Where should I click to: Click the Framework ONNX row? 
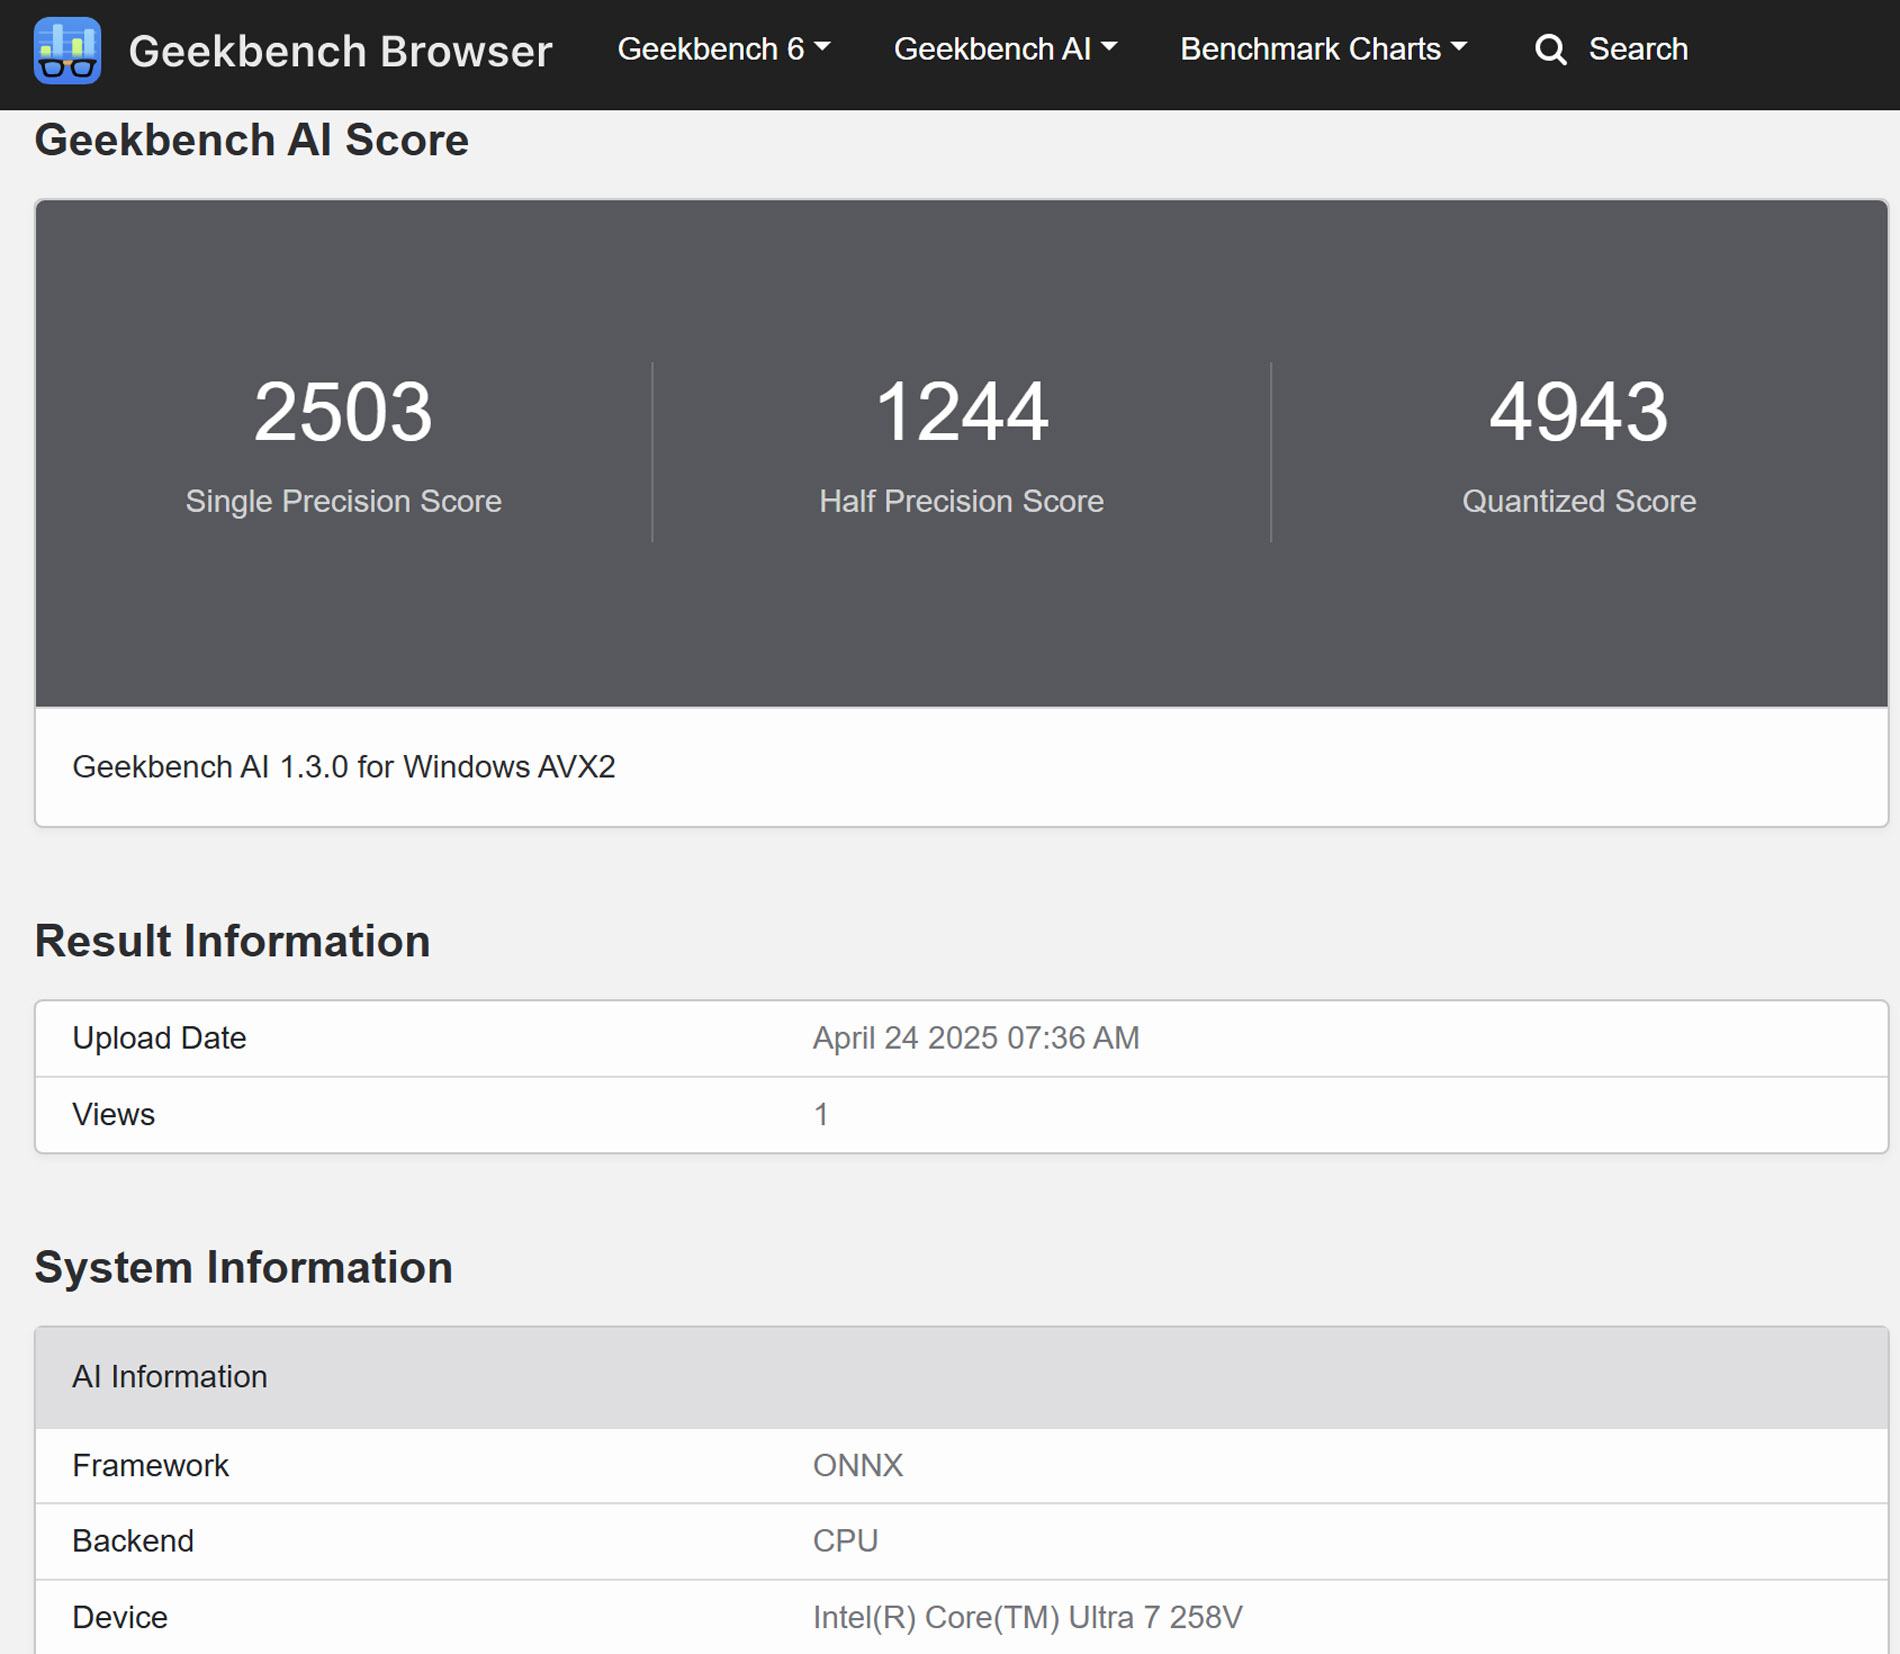(961, 1465)
